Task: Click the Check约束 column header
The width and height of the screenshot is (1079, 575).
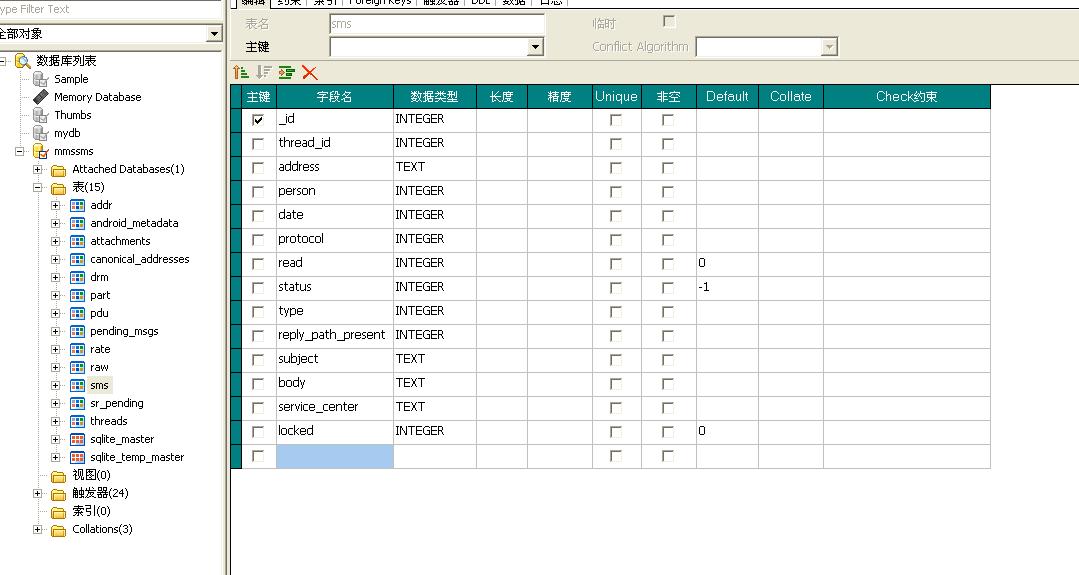Action: 906,97
